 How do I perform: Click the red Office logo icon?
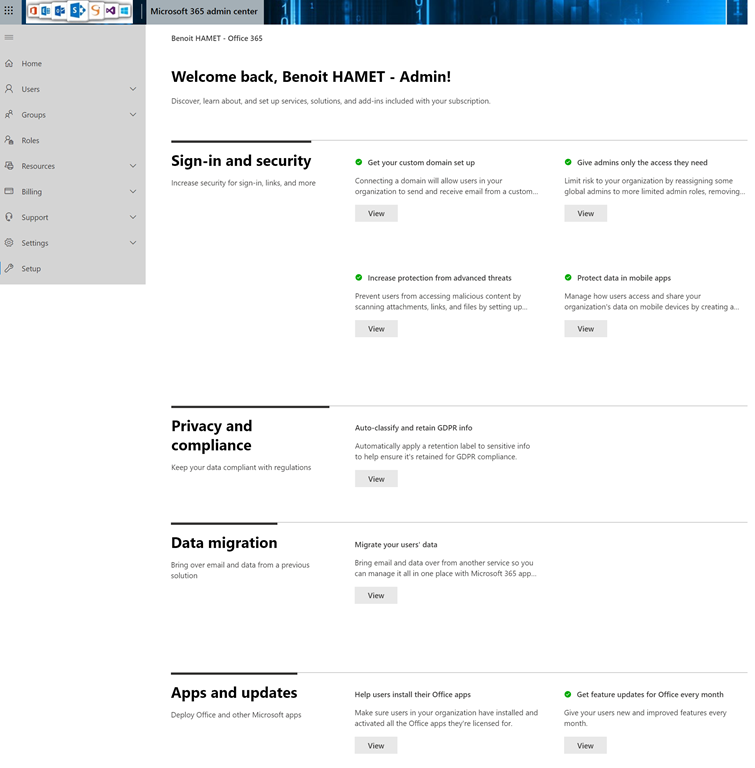click(33, 10)
